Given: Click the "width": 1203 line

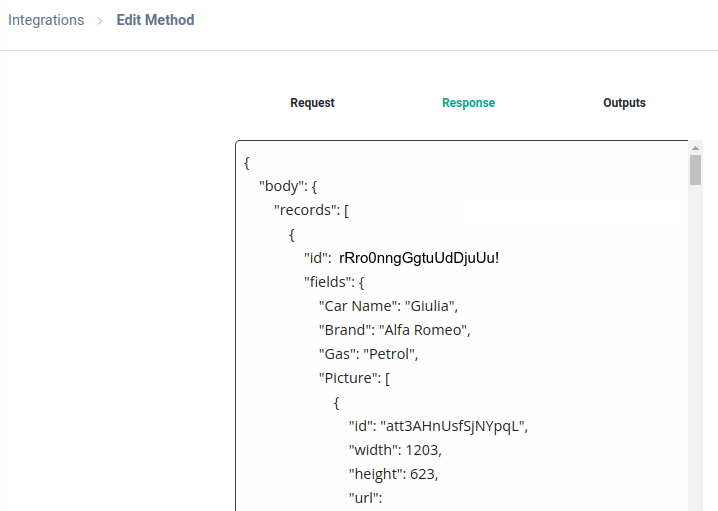Looking at the screenshot, I should [x=395, y=450].
